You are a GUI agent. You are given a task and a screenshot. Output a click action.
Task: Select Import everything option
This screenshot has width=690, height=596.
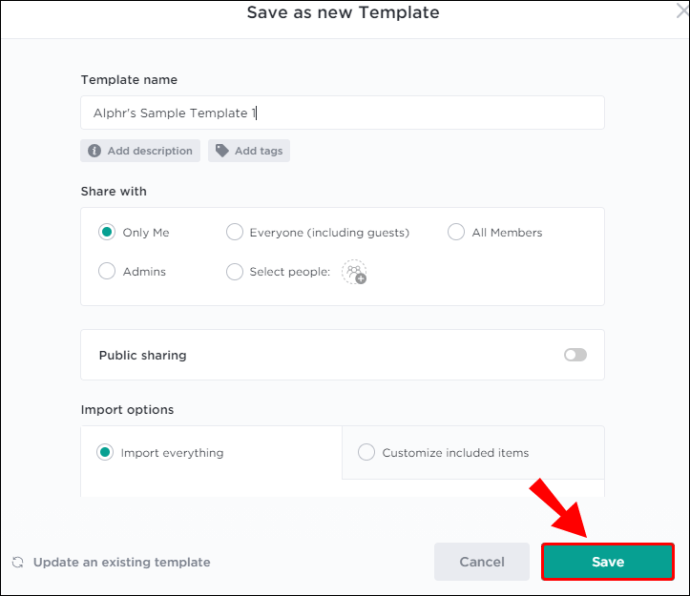(x=105, y=453)
